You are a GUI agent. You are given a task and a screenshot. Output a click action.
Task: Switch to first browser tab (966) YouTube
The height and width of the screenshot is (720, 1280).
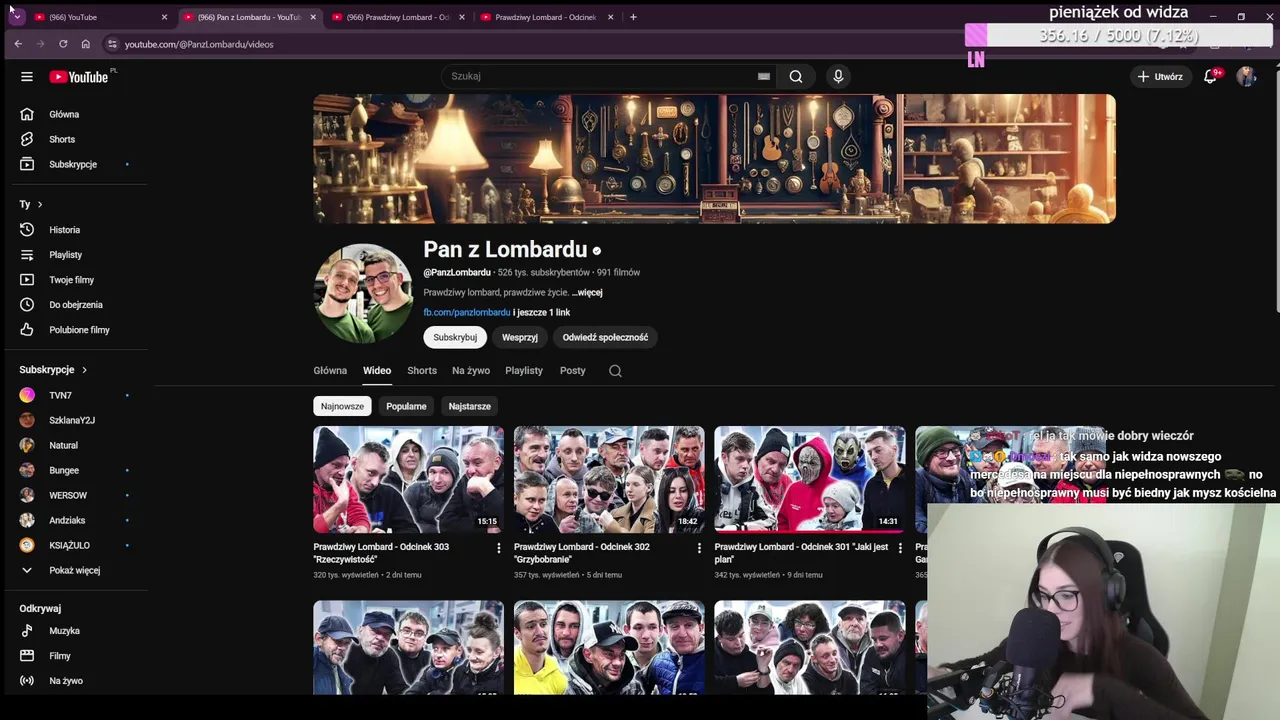pyautogui.click(x=100, y=17)
